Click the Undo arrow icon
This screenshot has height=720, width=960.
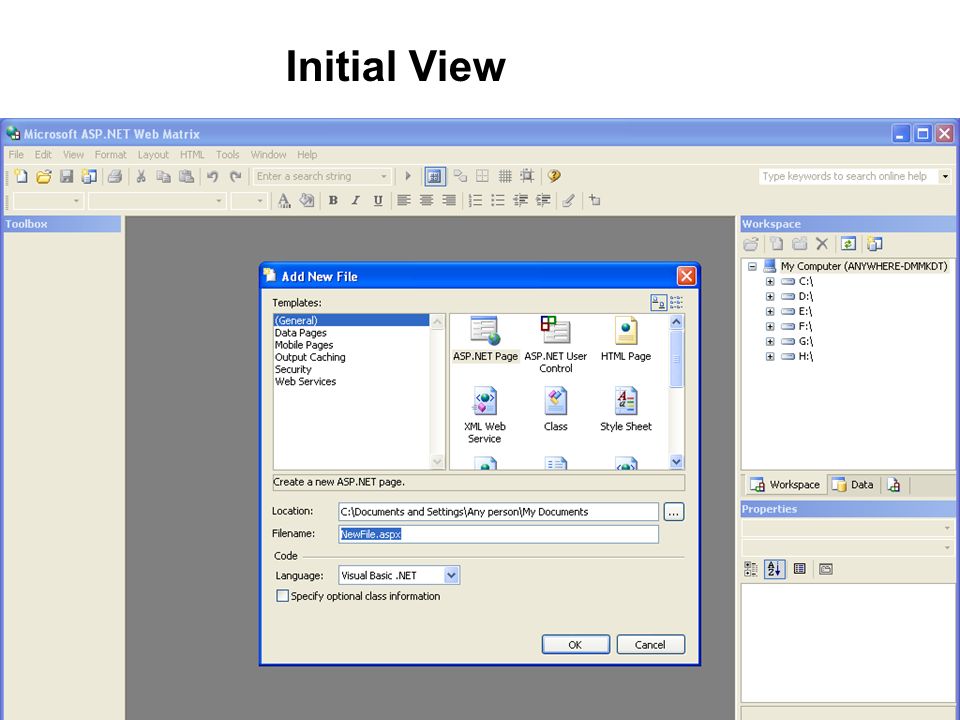pyautogui.click(x=212, y=176)
